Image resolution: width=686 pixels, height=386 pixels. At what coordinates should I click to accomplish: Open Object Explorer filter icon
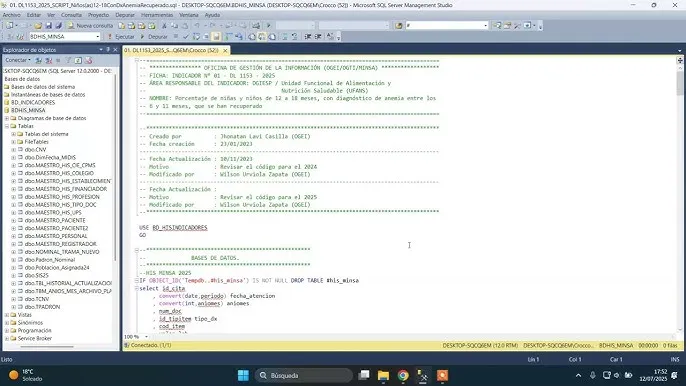(x=68, y=60)
